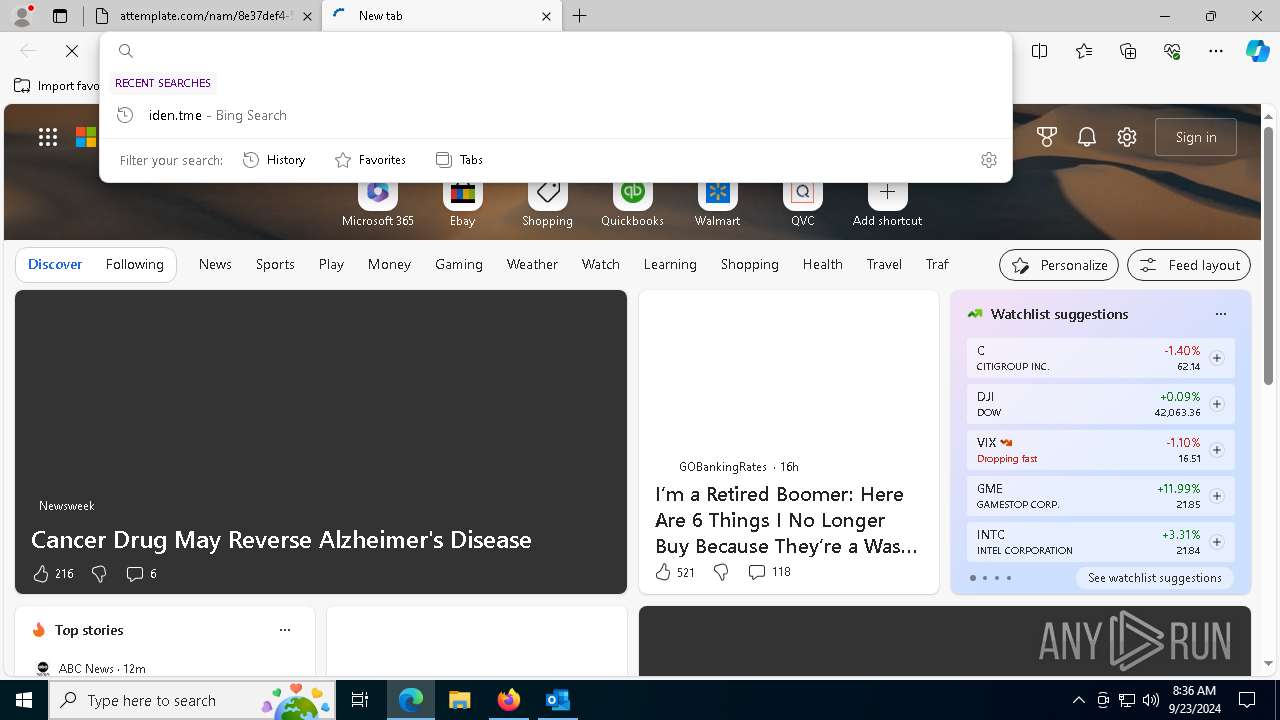The height and width of the screenshot is (720, 1280).
Task: Click the Sign in button
Action: pos(1196,137)
